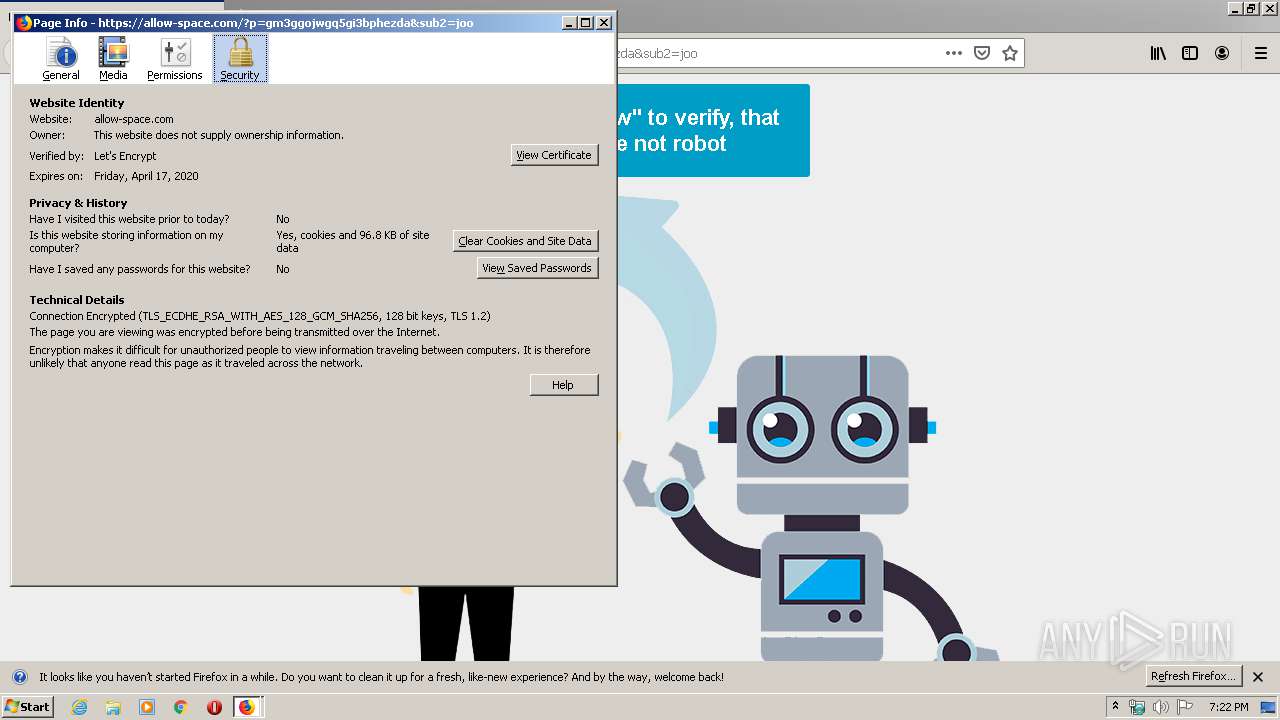Click the volume speaker tray icon
Image resolution: width=1280 pixels, height=720 pixels.
click(1161, 707)
